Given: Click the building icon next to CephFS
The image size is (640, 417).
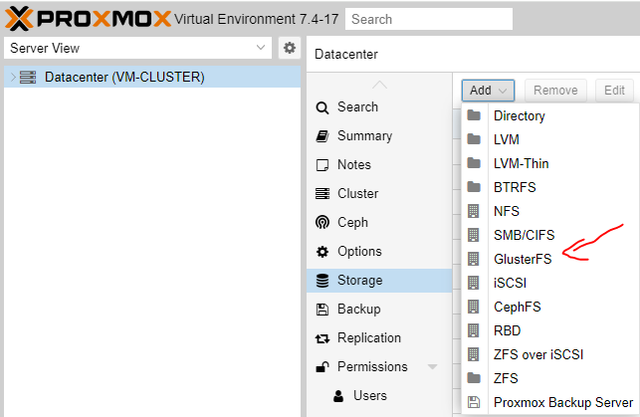Looking at the screenshot, I should [x=473, y=306].
